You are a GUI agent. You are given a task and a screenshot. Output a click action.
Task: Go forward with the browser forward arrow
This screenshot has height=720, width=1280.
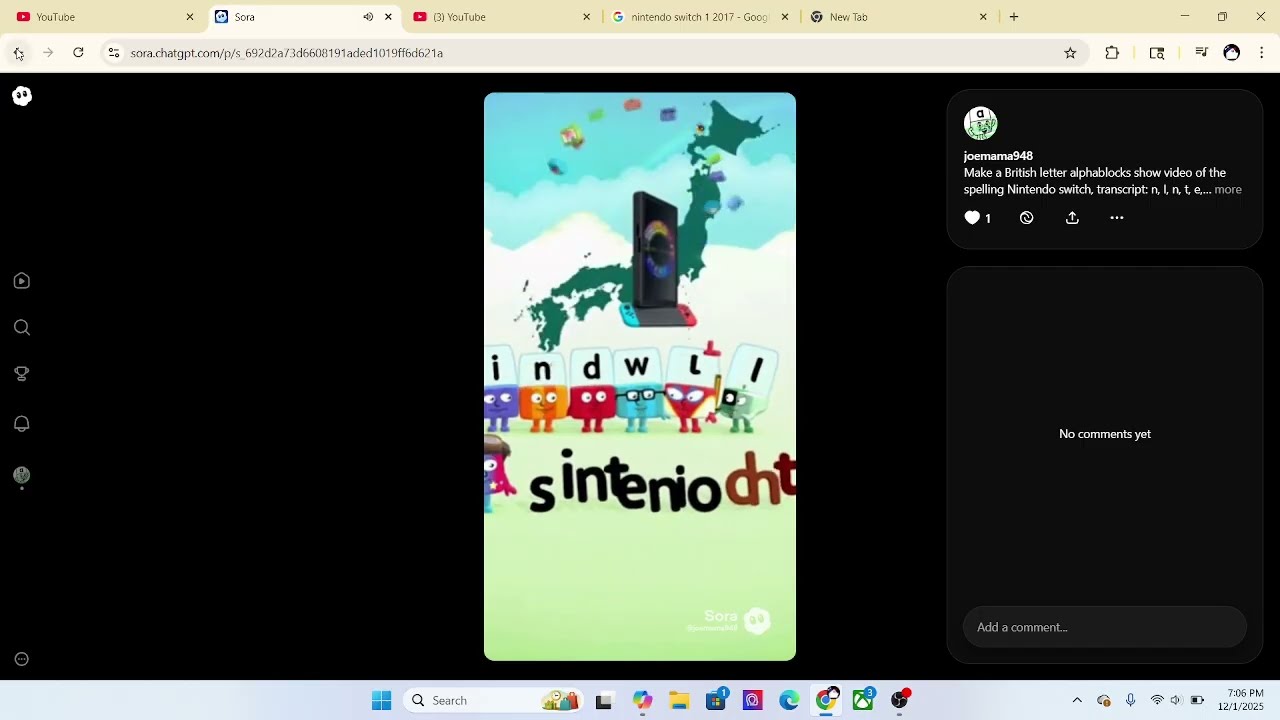tap(48, 53)
